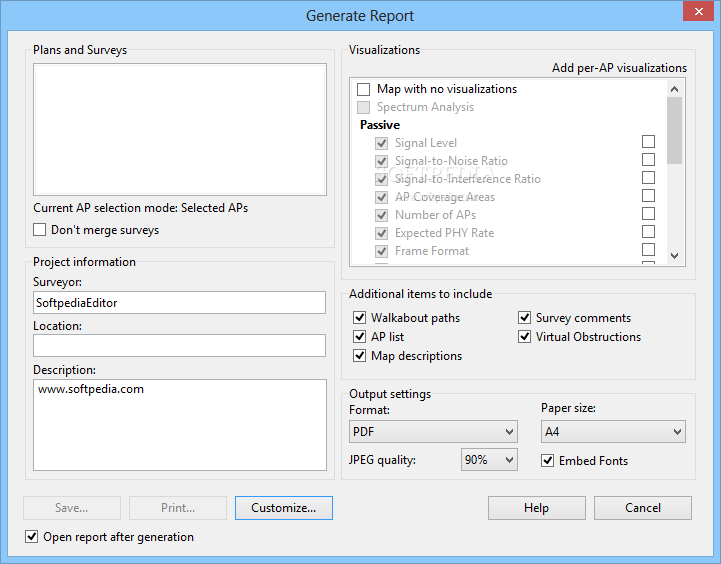Click the Customize... button
This screenshot has width=721, height=564.
[284, 508]
